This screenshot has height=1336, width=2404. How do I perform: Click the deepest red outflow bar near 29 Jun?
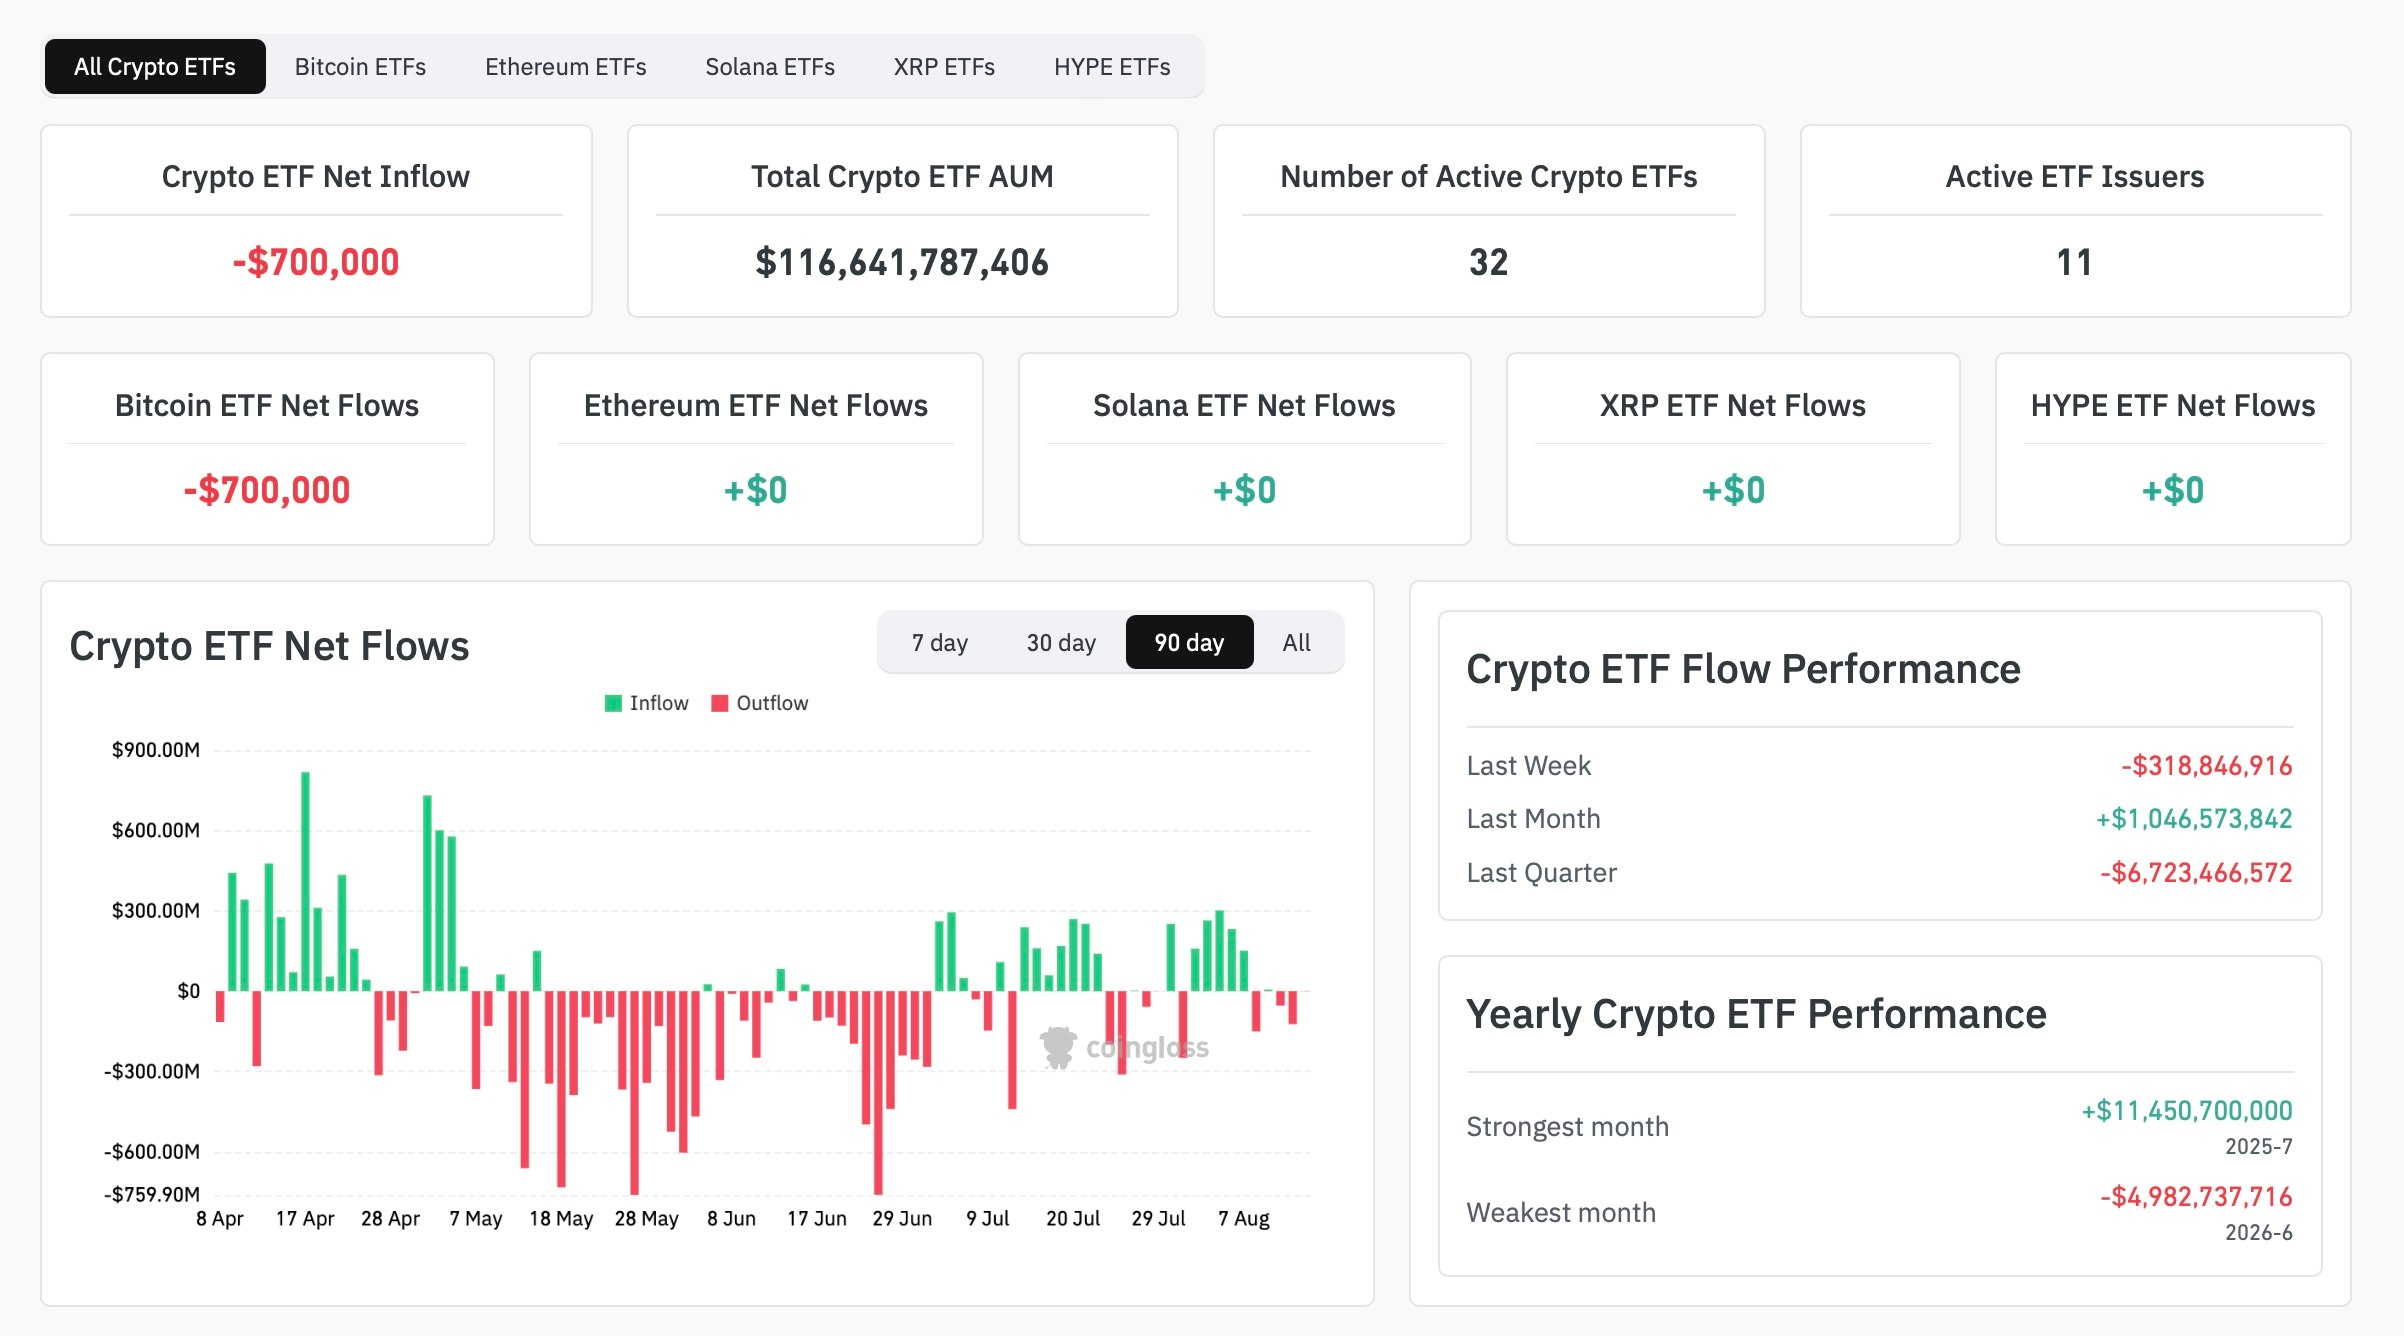878,1092
